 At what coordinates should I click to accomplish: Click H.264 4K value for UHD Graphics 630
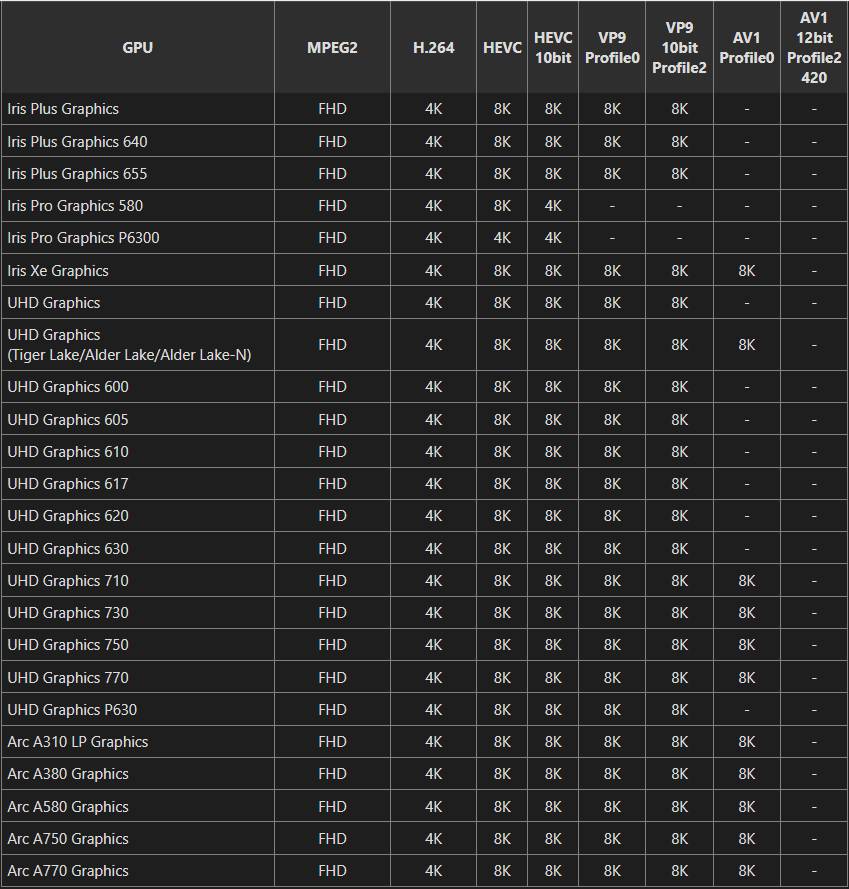click(x=433, y=549)
